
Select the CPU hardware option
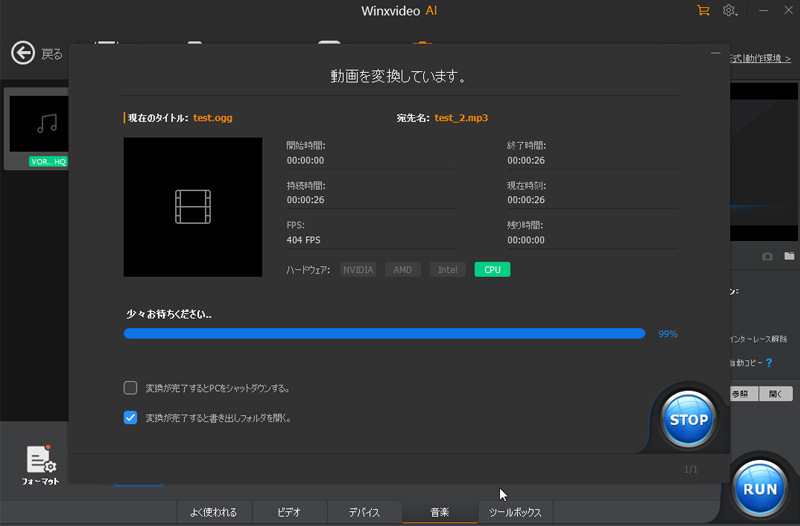(x=492, y=269)
